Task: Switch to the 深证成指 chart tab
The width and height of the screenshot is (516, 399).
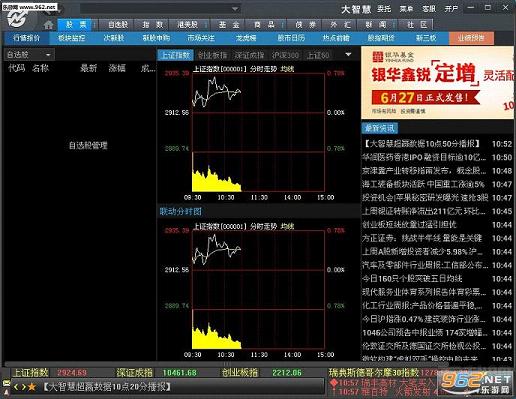Action: coord(249,55)
